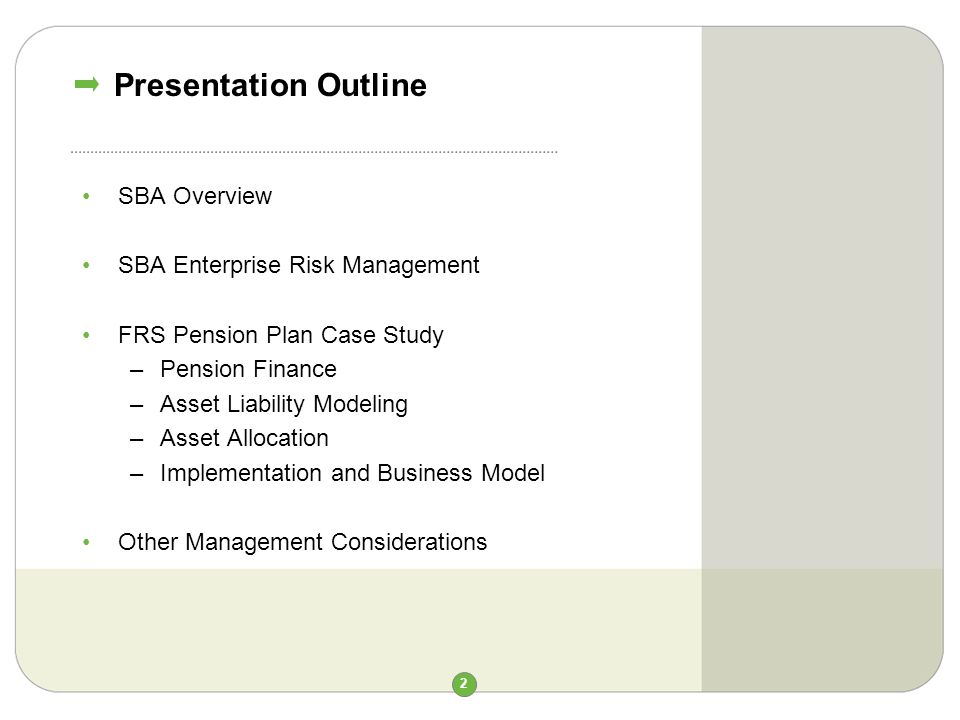Click the gray right sidebar panel
The width and height of the screenshot is (960, 720).
(822, 298)
